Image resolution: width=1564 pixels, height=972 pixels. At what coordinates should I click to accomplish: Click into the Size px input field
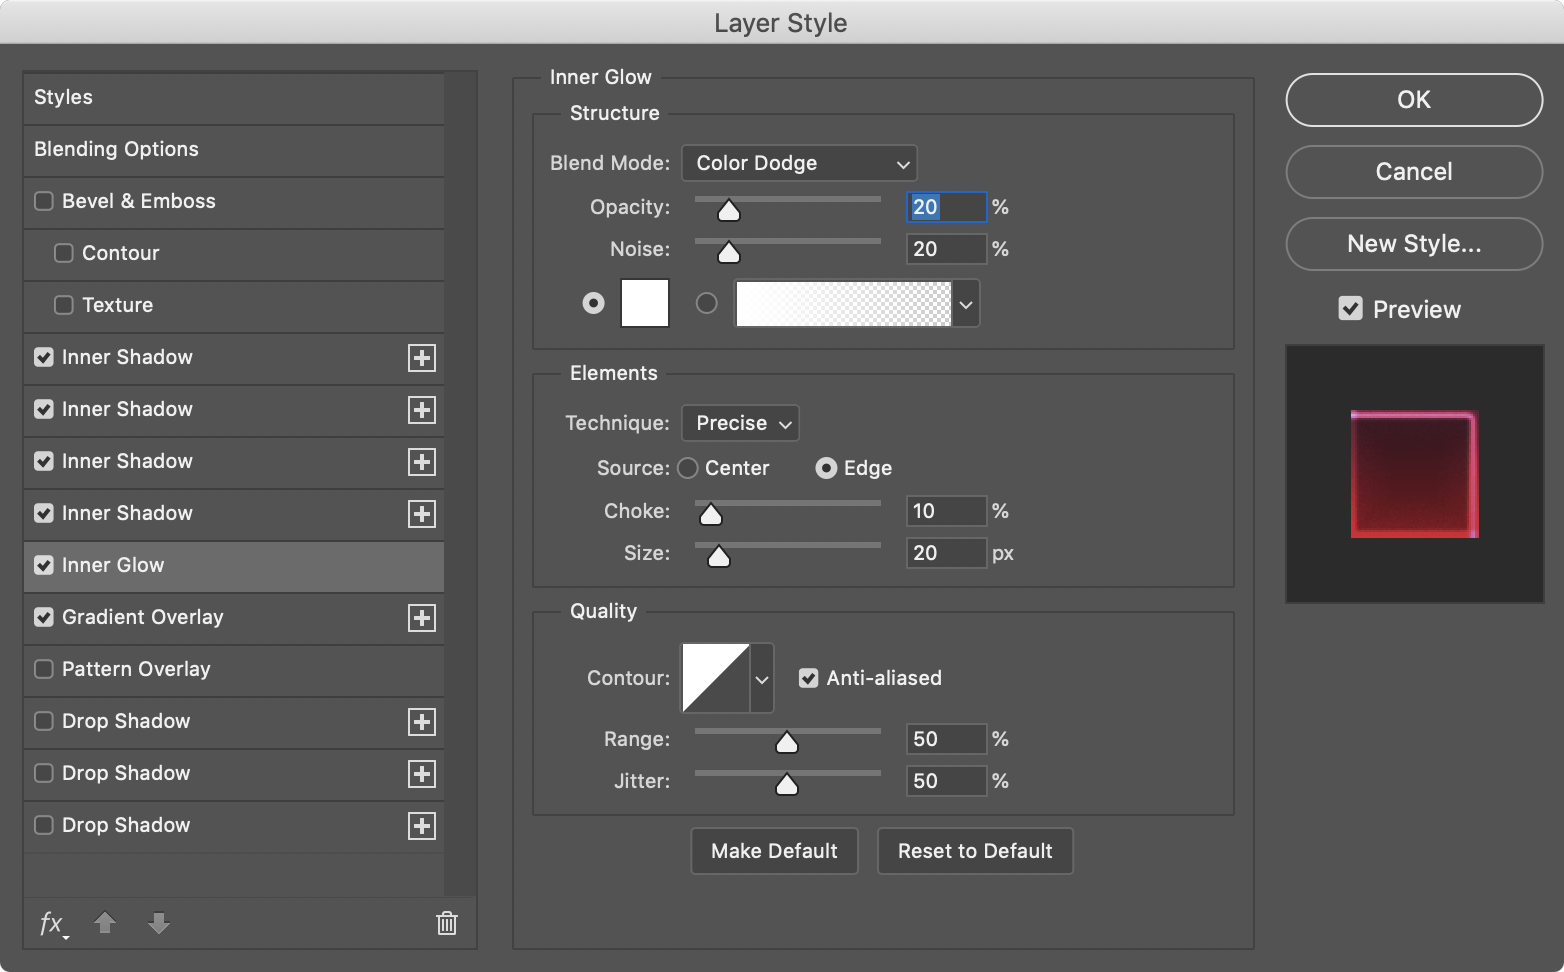click(945, 553)
